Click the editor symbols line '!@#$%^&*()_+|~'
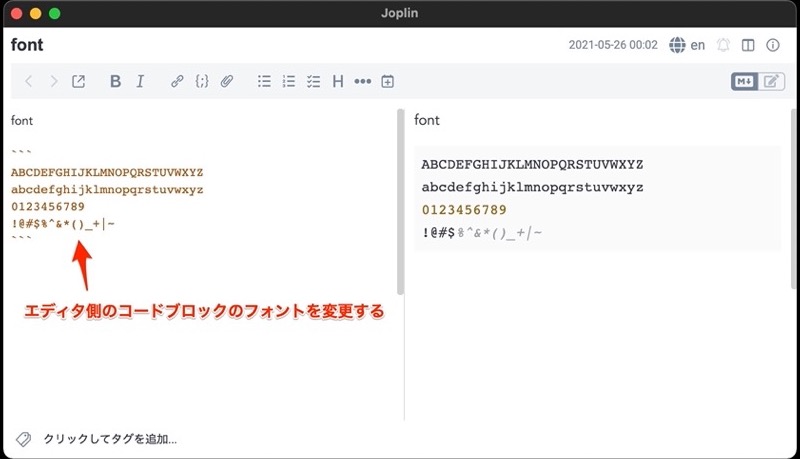 (63, 224)
